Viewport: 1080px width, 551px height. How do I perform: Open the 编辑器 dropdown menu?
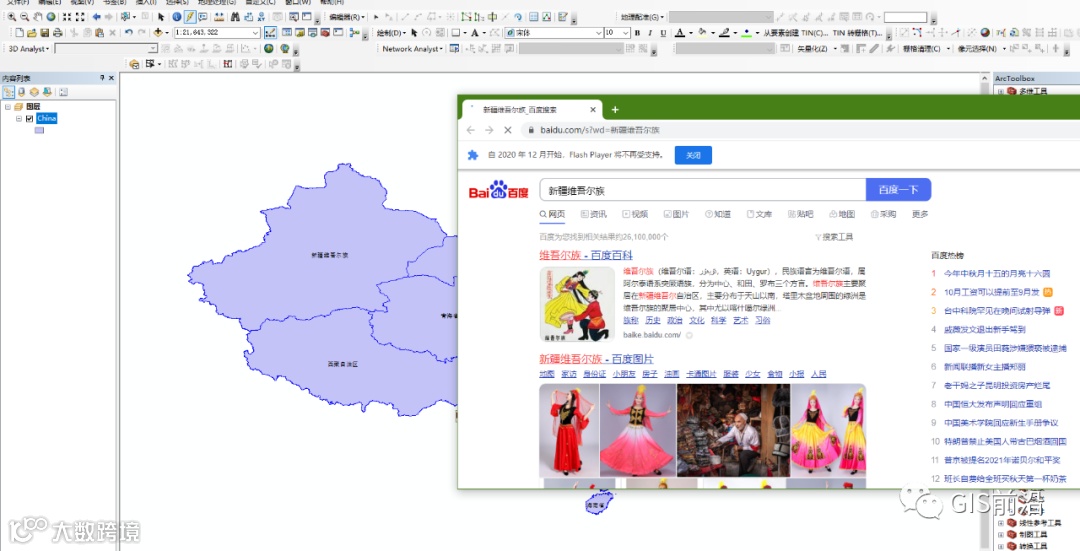pyautogui.click(x=347, y=17)
